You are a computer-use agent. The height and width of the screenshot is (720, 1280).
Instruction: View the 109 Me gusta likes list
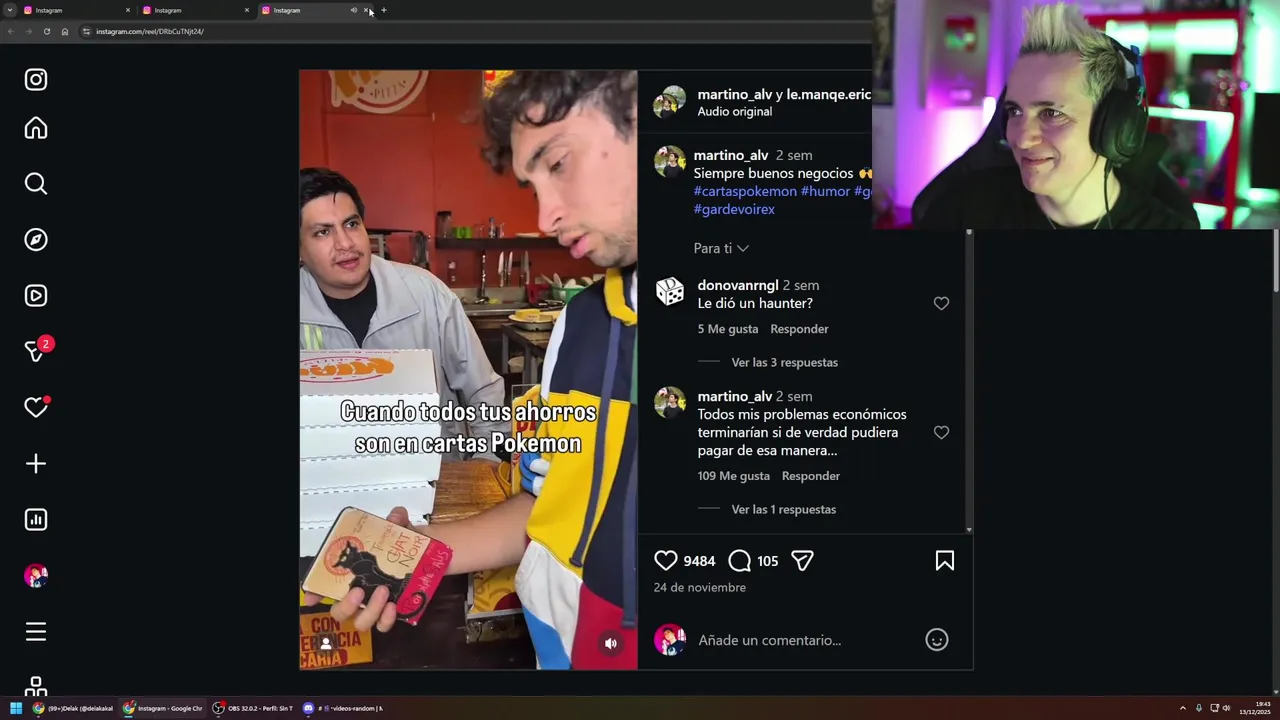734,476
